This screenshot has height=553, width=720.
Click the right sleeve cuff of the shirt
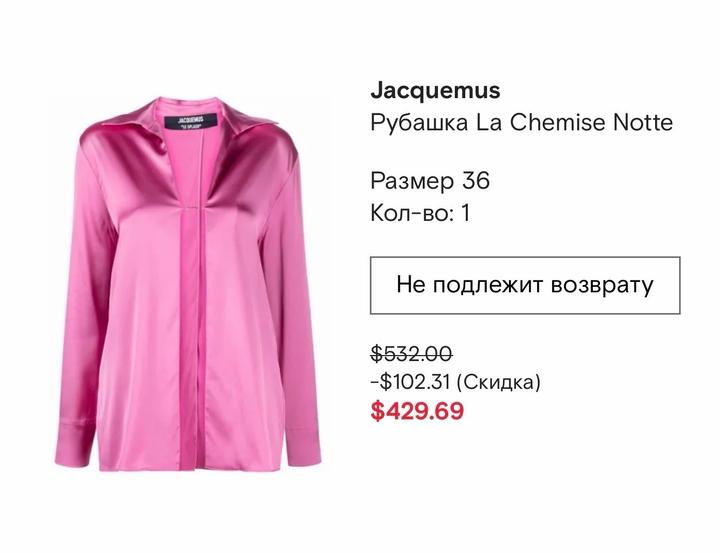(303, 443)
